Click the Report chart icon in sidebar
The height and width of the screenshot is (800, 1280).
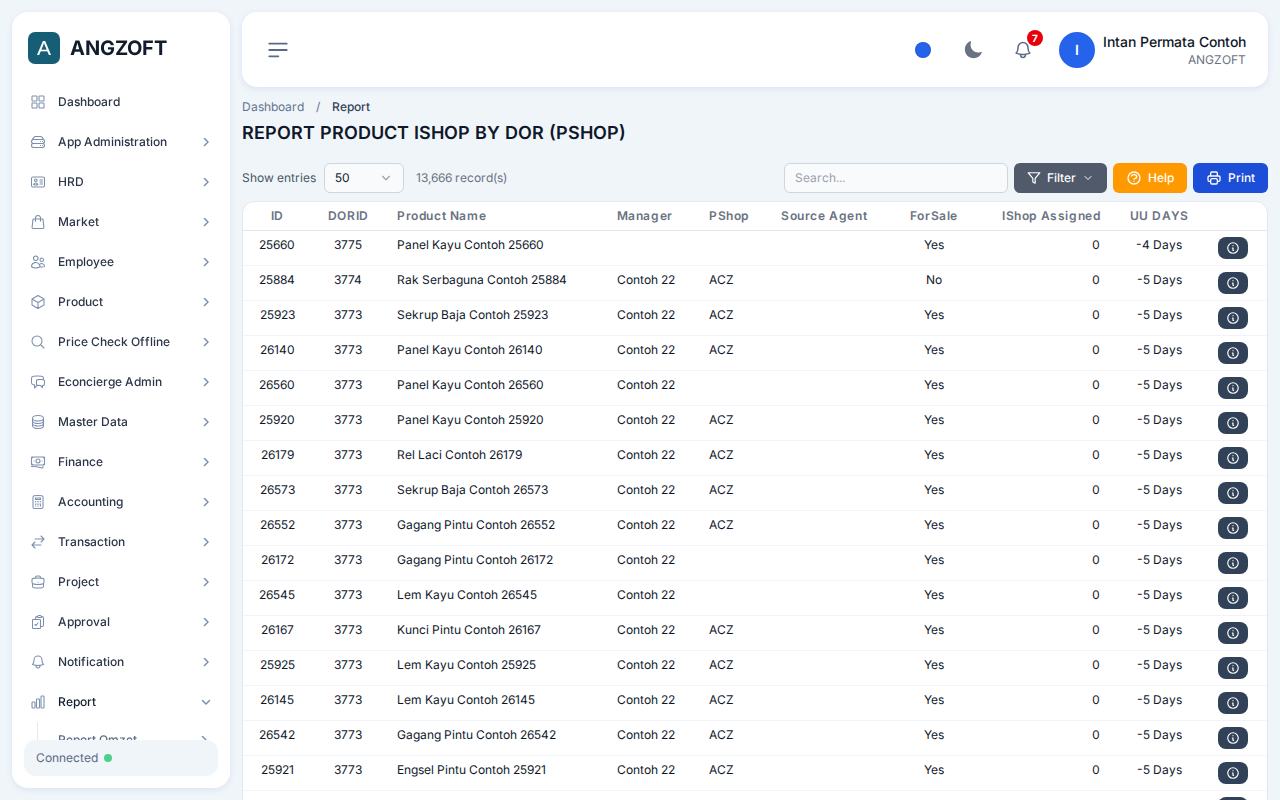coord(38,702)
